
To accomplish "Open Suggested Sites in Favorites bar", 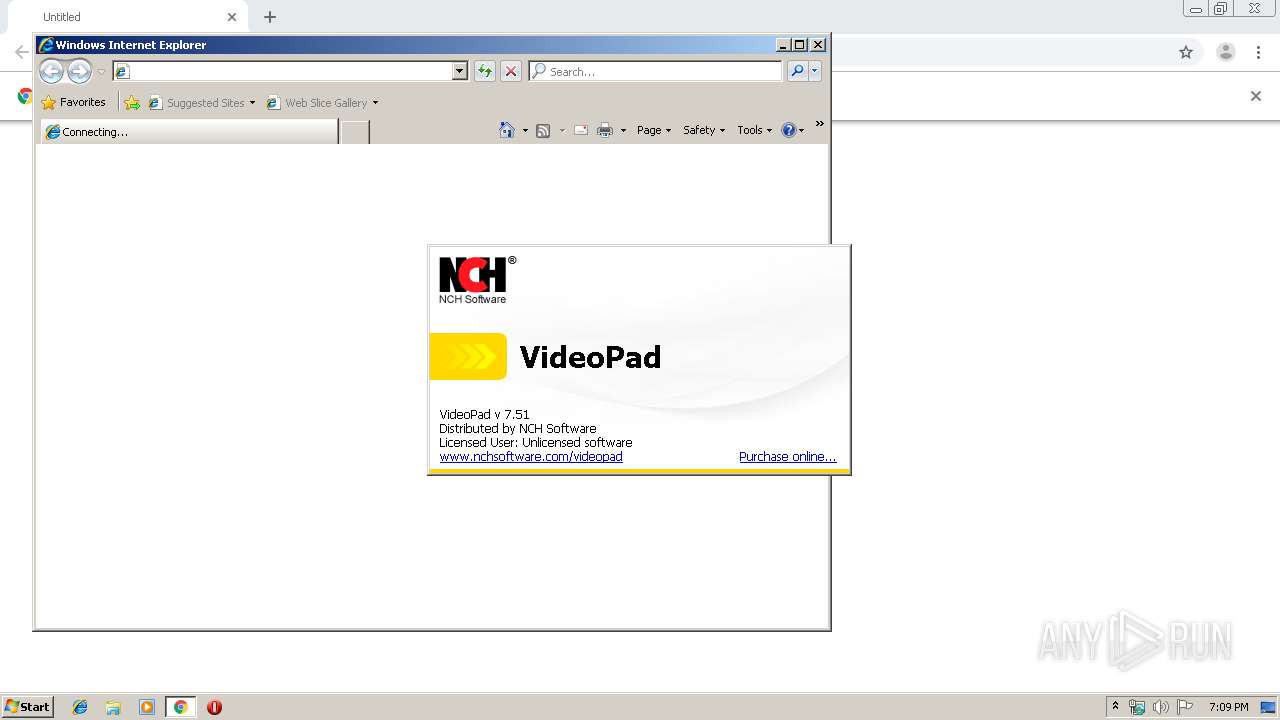I will (x=201, y=102).
